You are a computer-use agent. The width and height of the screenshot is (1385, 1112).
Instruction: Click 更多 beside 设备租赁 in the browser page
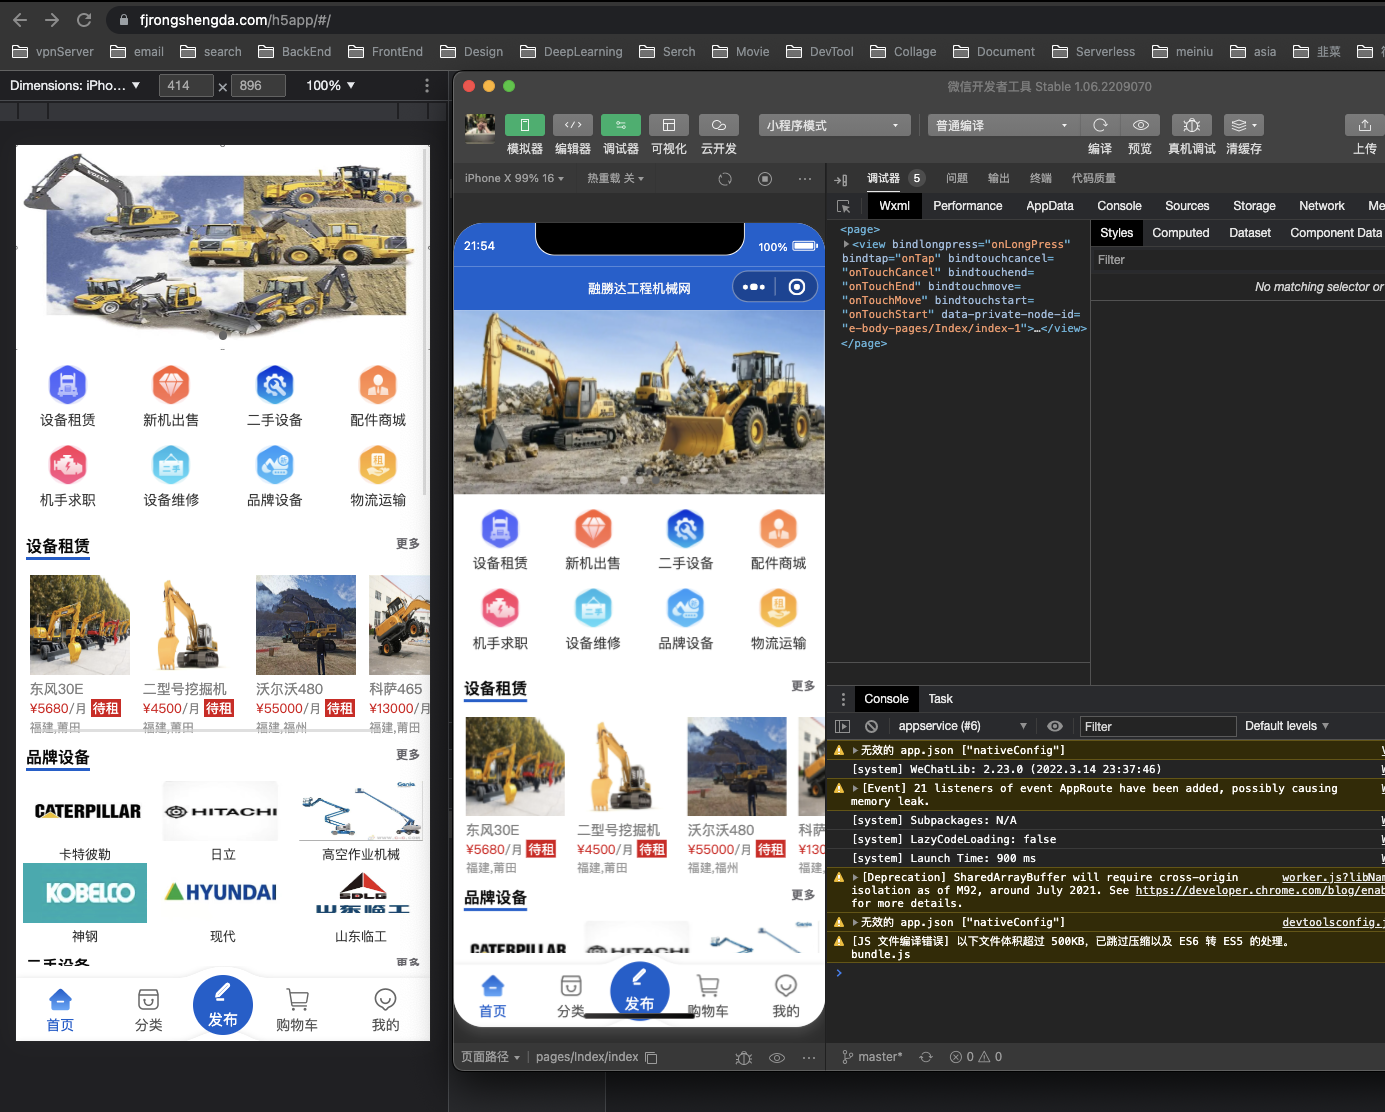408,544
